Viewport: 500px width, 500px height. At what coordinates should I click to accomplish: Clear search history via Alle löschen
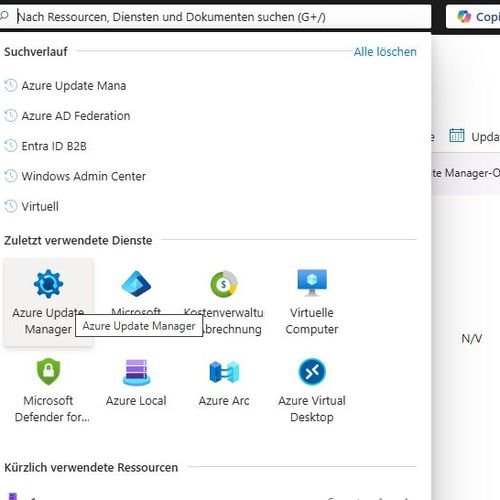[385, 52]
